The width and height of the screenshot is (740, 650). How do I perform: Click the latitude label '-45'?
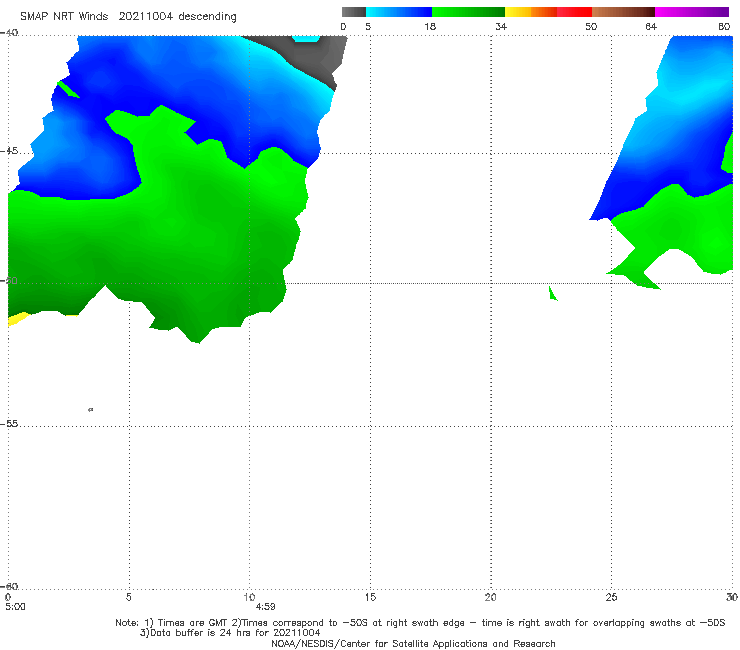pyautogui.click(x=9, y=151)
